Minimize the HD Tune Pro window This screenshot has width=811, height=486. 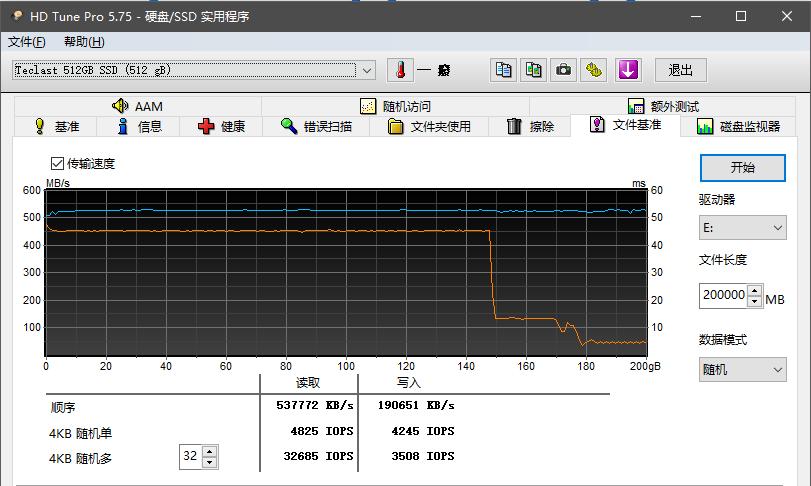pos(696,16)
